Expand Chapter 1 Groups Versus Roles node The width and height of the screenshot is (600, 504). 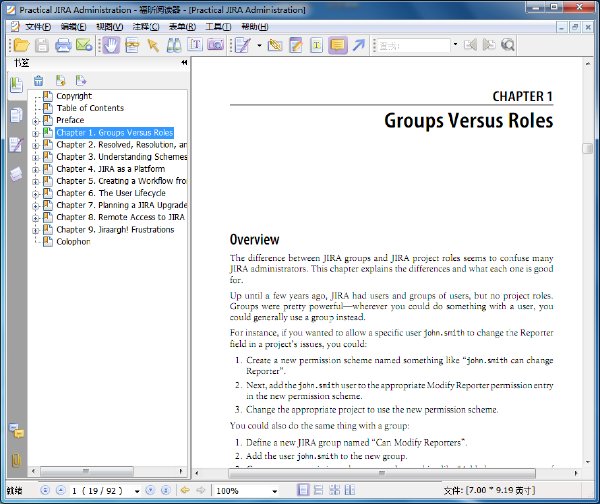[36, 134]
